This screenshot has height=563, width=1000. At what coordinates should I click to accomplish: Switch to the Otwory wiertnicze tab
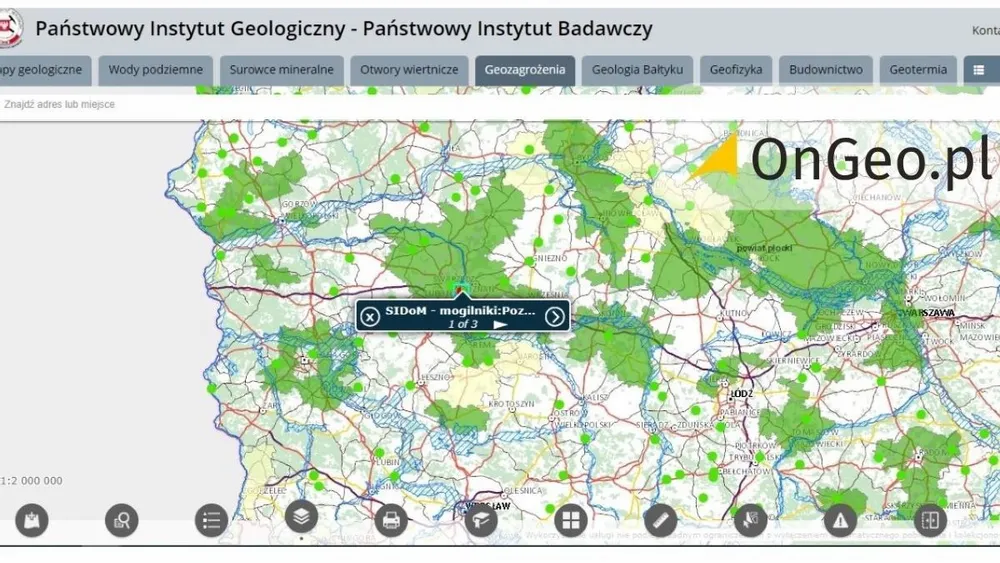[409, 70]
